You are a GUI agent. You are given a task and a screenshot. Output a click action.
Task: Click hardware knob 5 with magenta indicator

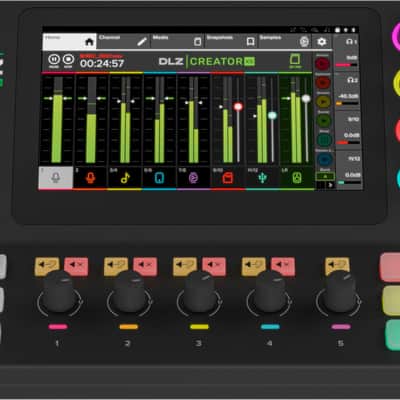[x=339, y=292]
